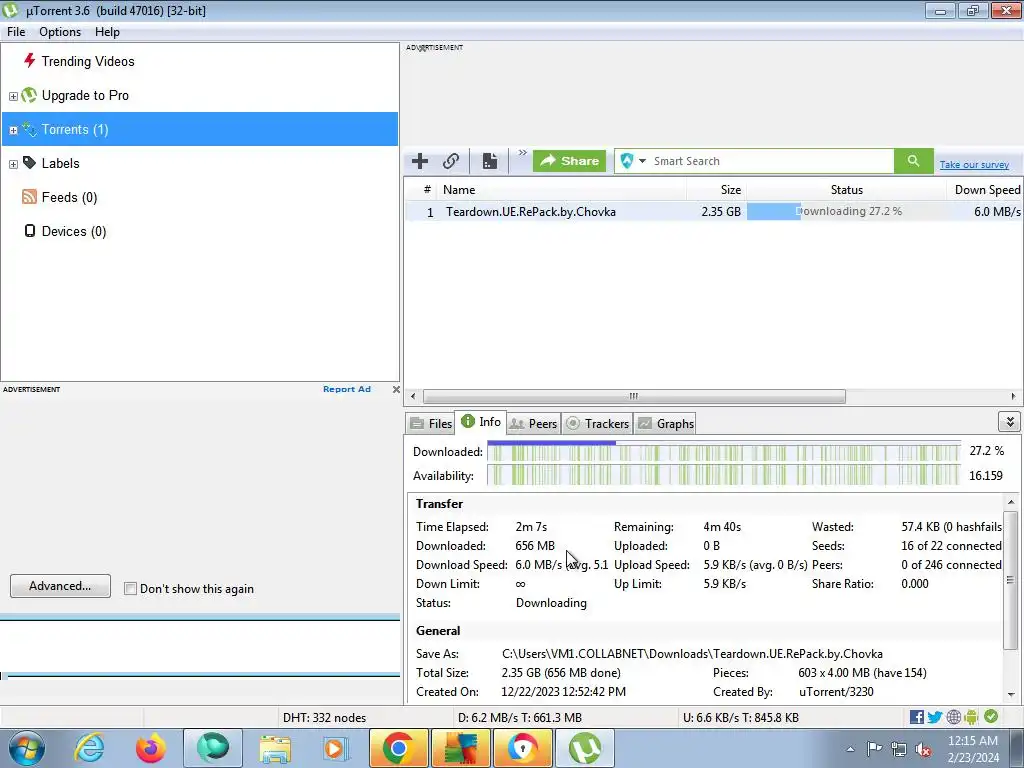This screenshot has height=768, width=1024.
Task: Click the green search magnifier button
Action: (914, 161)
